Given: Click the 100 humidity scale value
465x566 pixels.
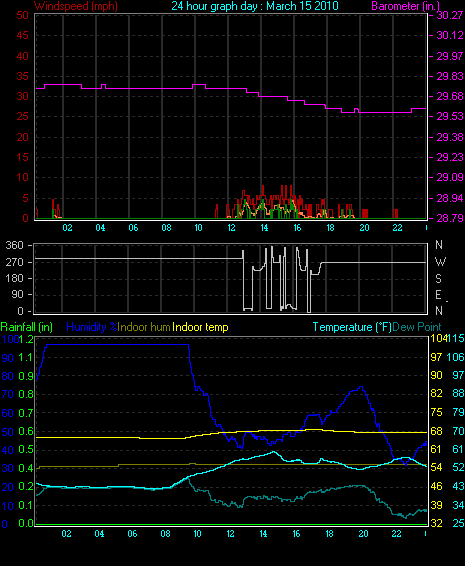Looking at the screenshot, I should click(10, 339).
